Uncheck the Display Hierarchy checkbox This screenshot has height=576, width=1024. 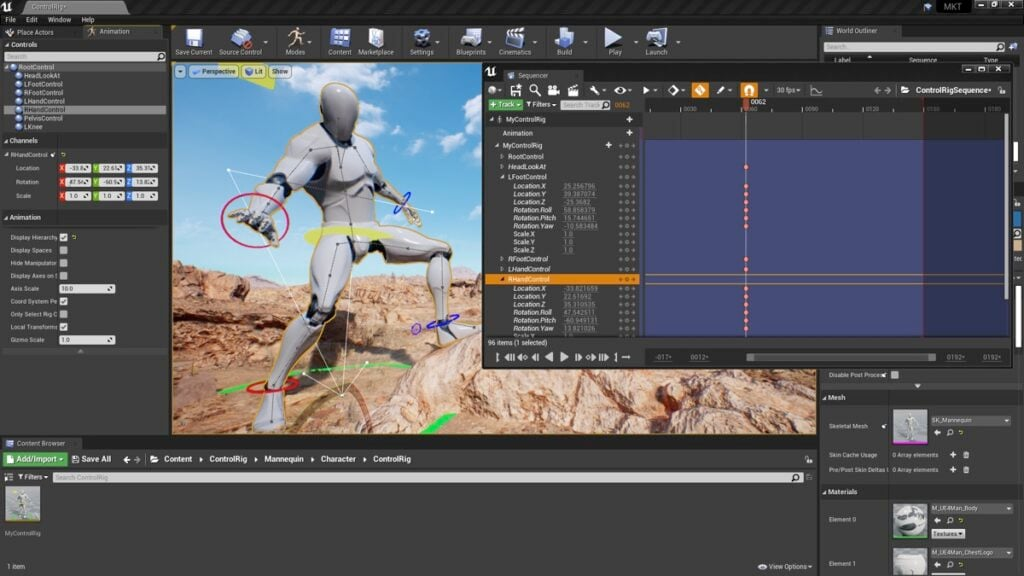click(x=63, y=238)
